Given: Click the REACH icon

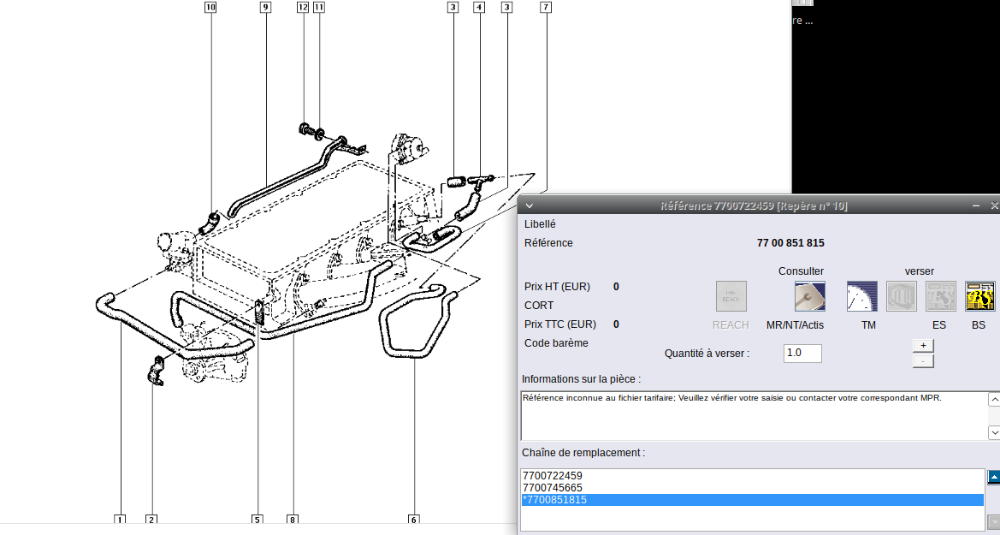Looking at the screenshot, I should [731, 296].
